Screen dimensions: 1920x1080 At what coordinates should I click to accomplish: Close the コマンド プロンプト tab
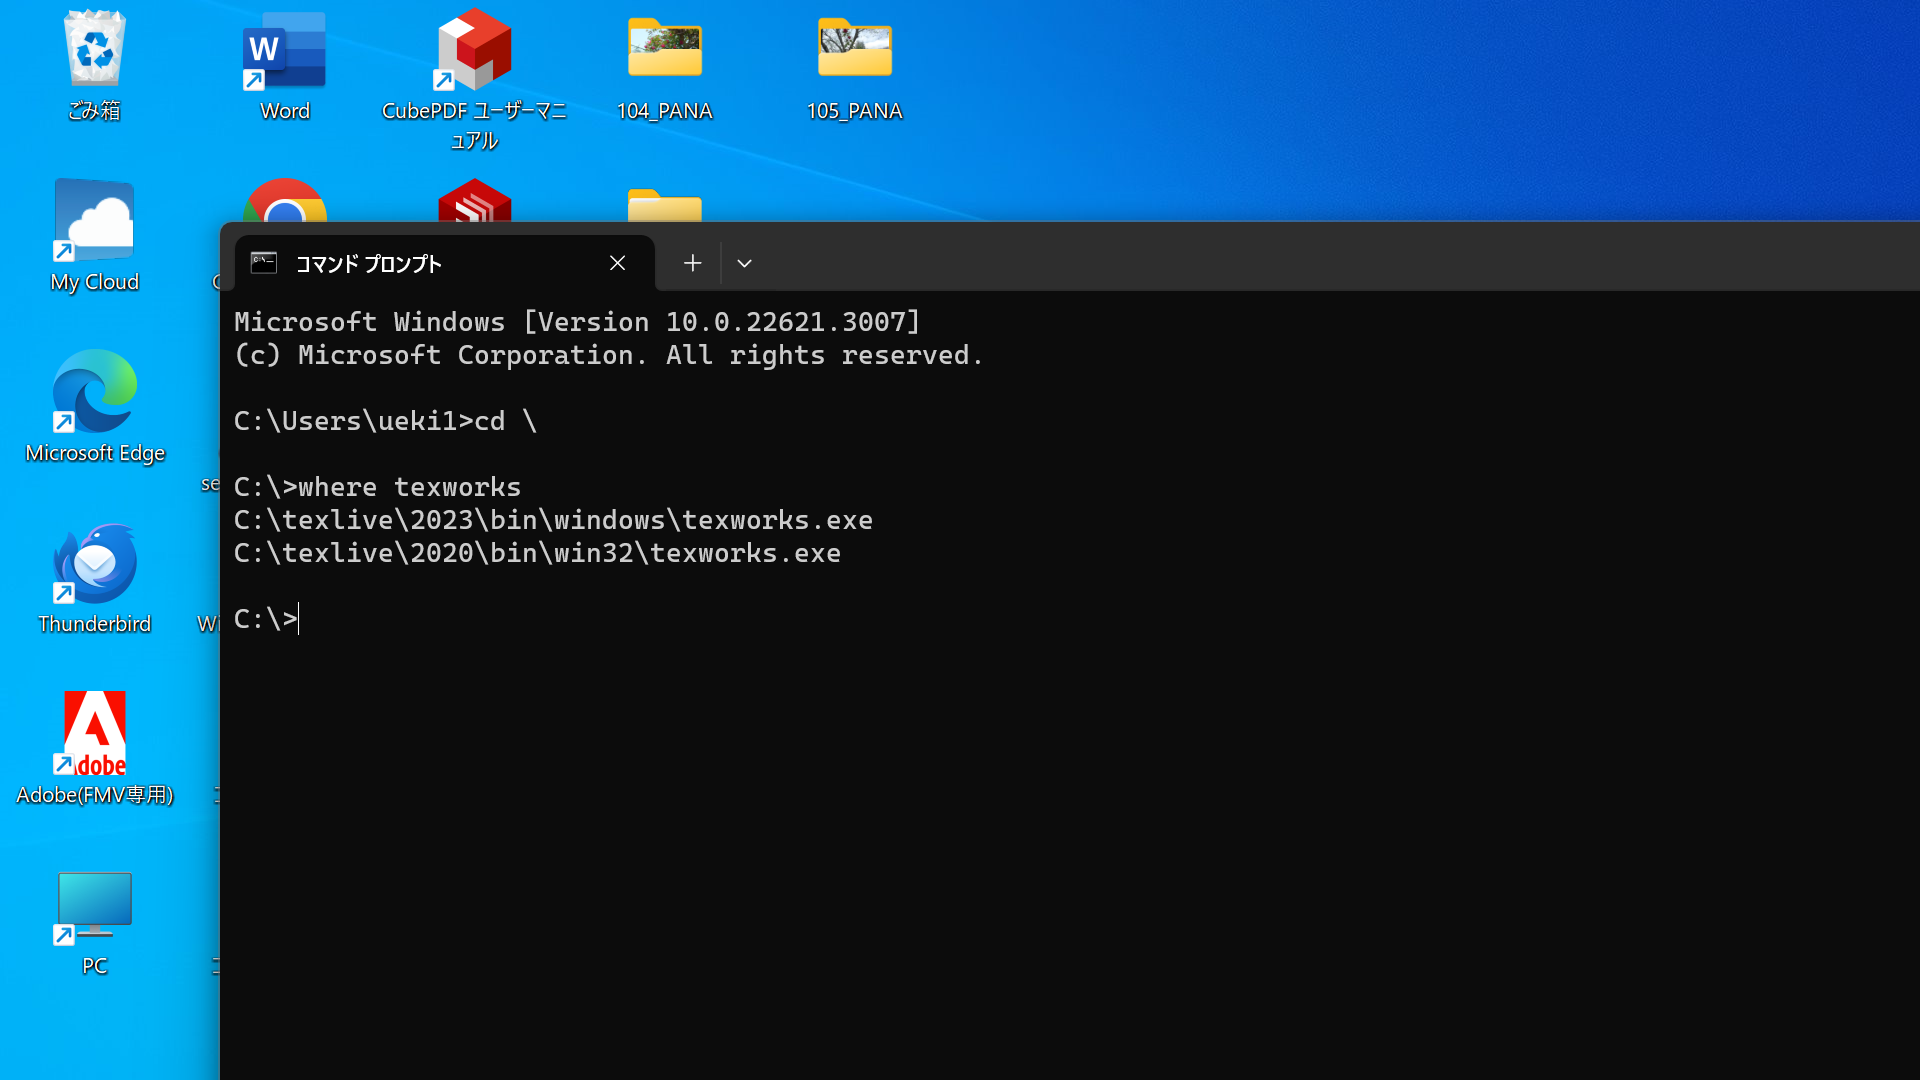click(x=617, y=263)
